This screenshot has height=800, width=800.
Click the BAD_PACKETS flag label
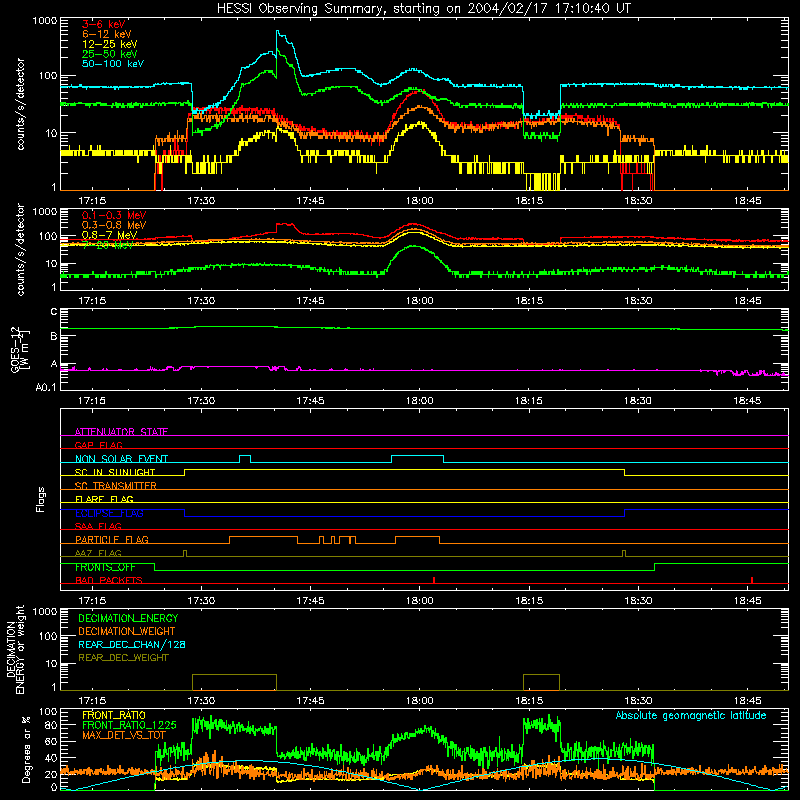[109, 580]
